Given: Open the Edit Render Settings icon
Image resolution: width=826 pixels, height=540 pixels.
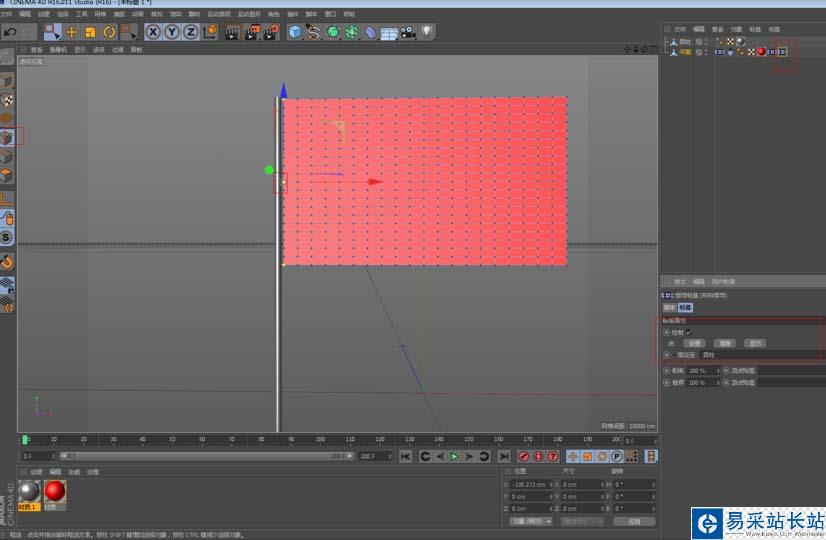Looking at the screenshot, I should coord(271,32).
